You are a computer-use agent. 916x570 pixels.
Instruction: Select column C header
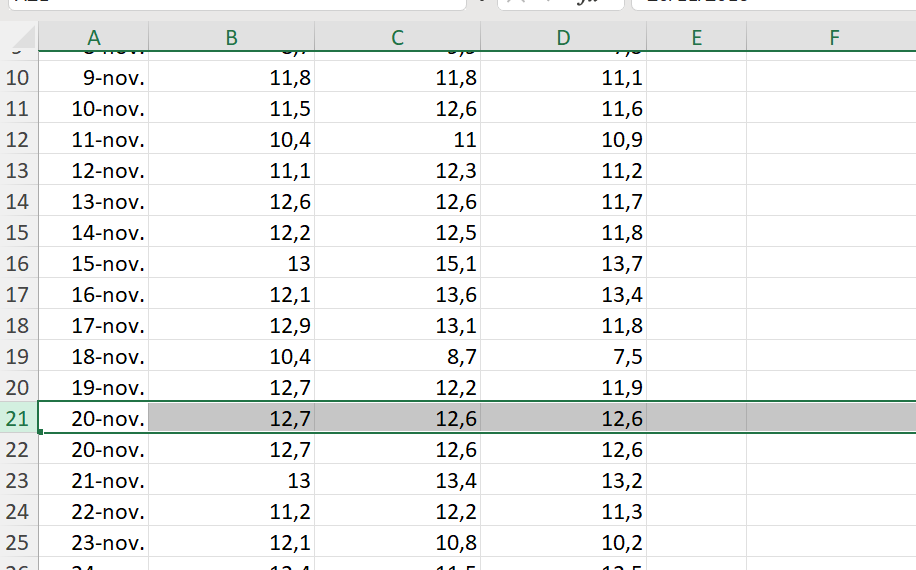coord(397,38)
